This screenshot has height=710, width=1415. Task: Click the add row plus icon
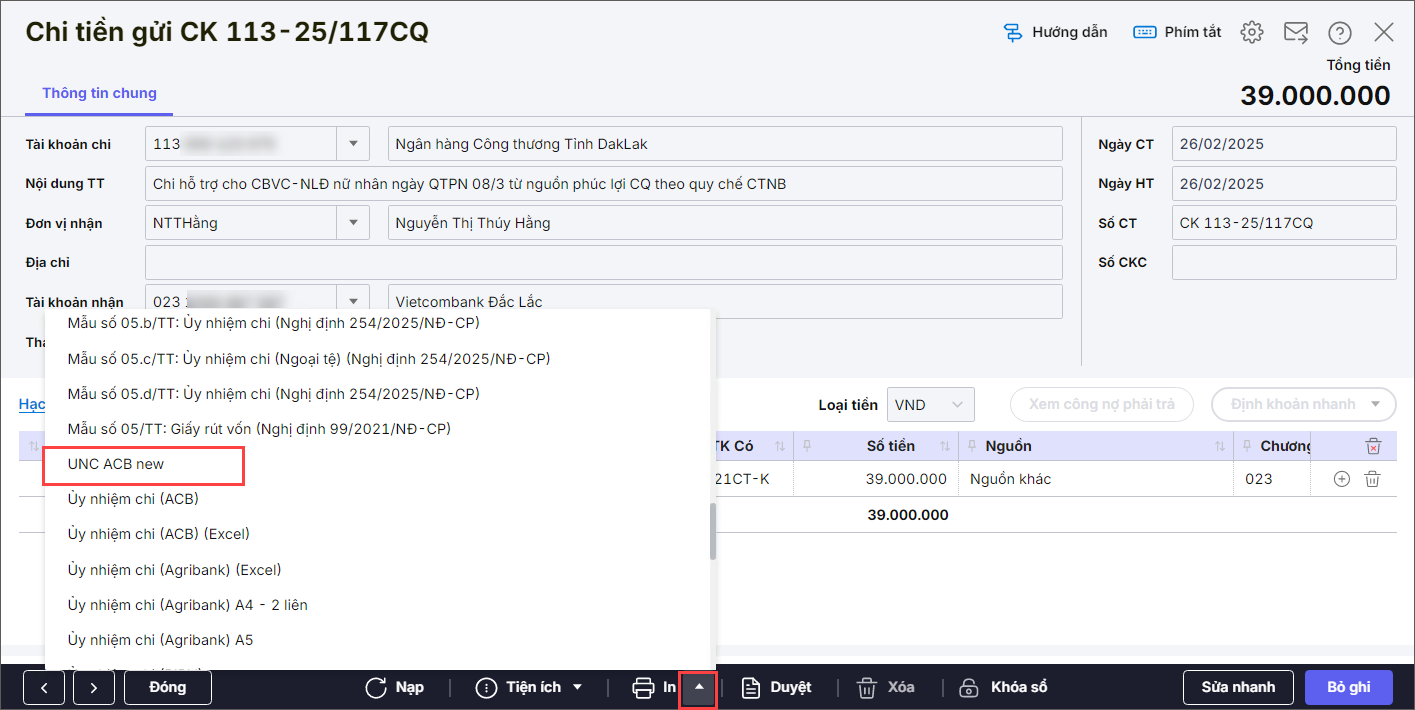pyautogui.click(x=1342, y=479)
